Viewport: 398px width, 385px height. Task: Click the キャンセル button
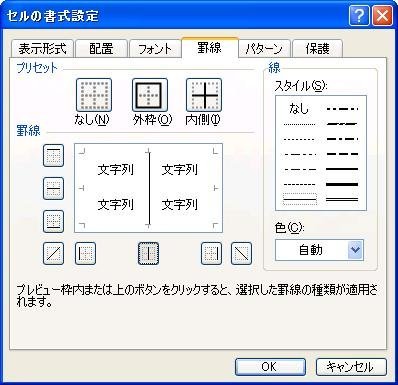pyautogui.click(x=351, y=367)
